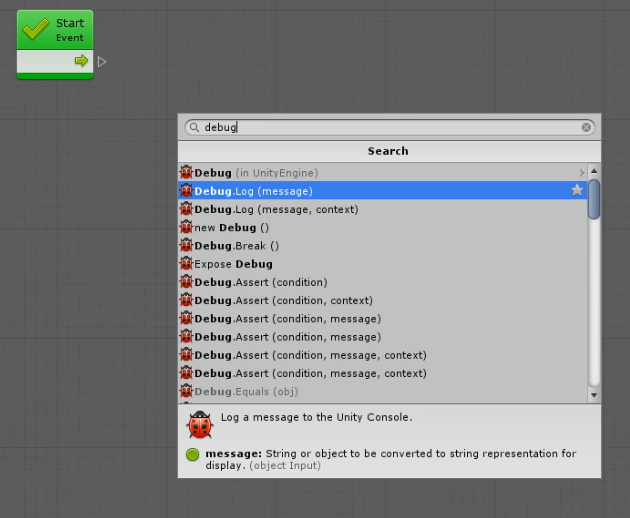Click the magnifying glass icon in search field

(194, 128)
